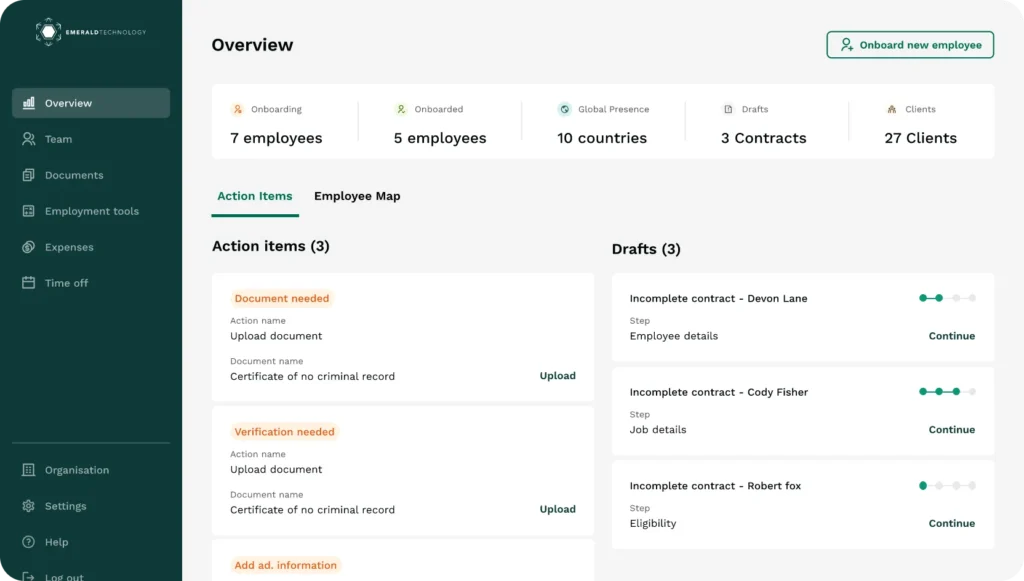Click the Employee details step text
1024x581 pixels.
coord(673,336)
